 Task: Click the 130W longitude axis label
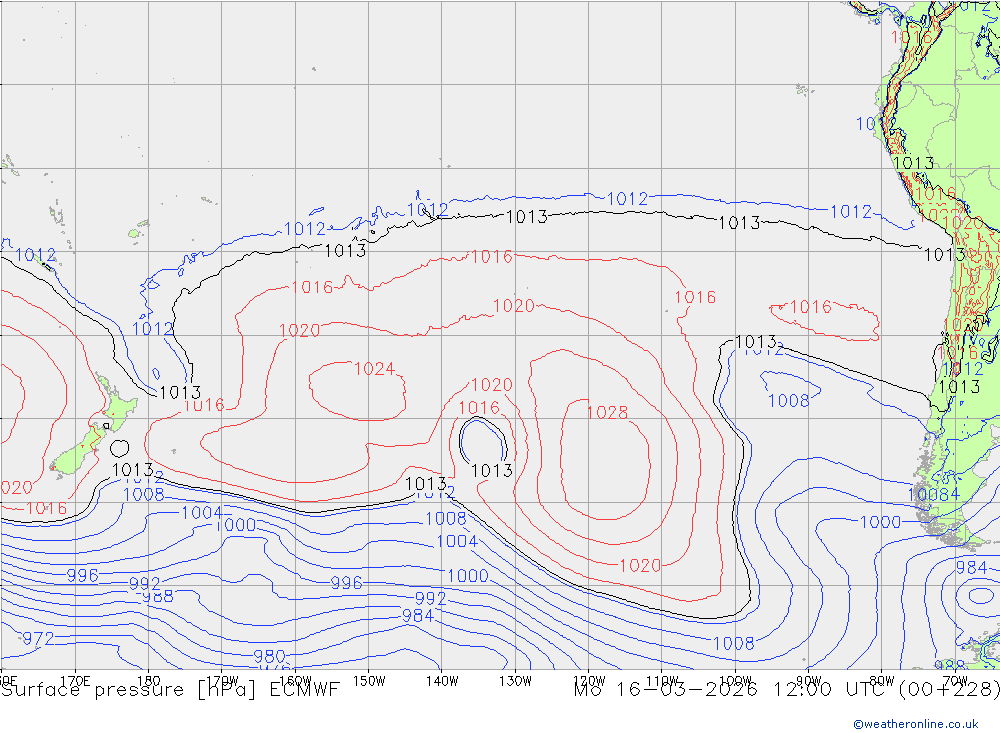[515, 681]
